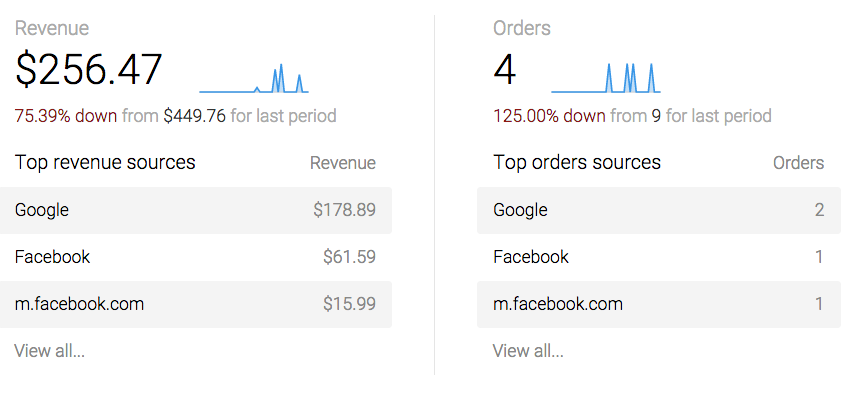Open View all revenue sources link
This screenshot has width=850, height=403.
pyautogui.click(x=49, y=351)
